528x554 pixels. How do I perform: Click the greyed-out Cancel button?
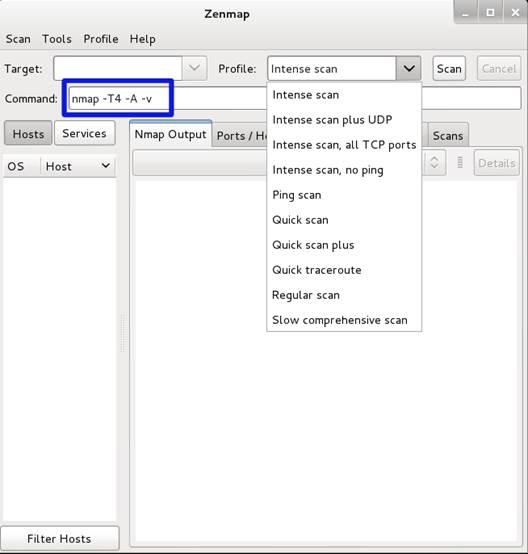click(x=499, y=69)
